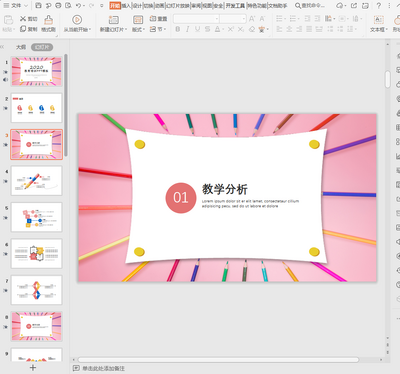Image resolution: width=400 pixels, height=374 pixels.
Task: Switch to the 插入 ribbon tab
Action: pos(126,6)
